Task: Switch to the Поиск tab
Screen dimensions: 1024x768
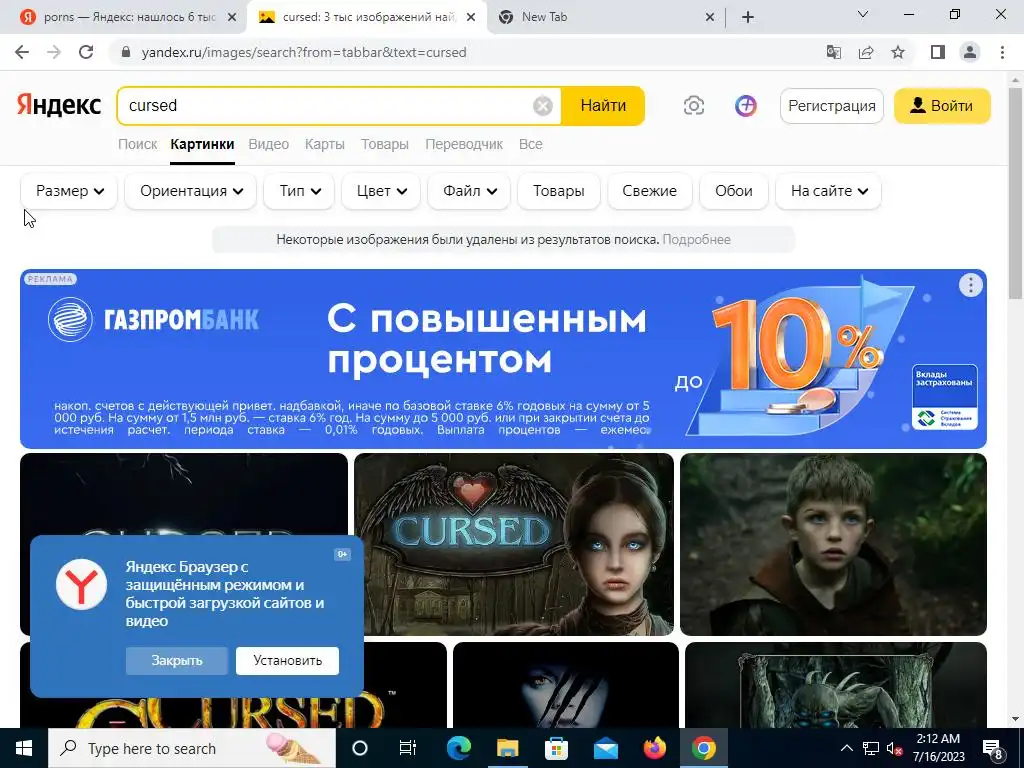Action: click(x=137, y=144)
